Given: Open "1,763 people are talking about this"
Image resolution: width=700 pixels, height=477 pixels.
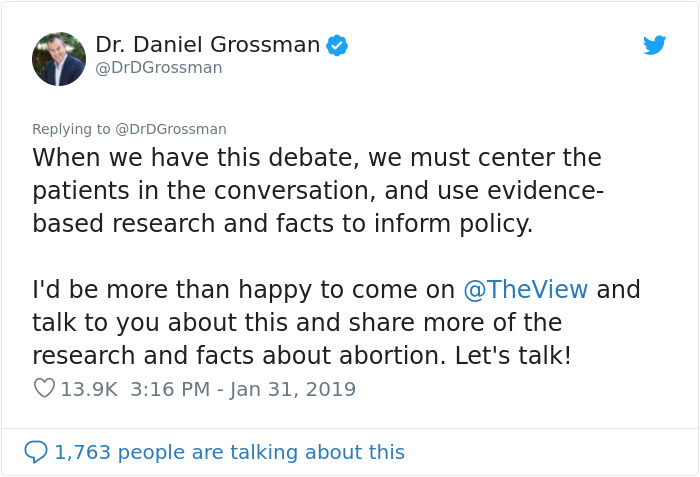Looking at the screenshot, I should click(x=229, y=452).
